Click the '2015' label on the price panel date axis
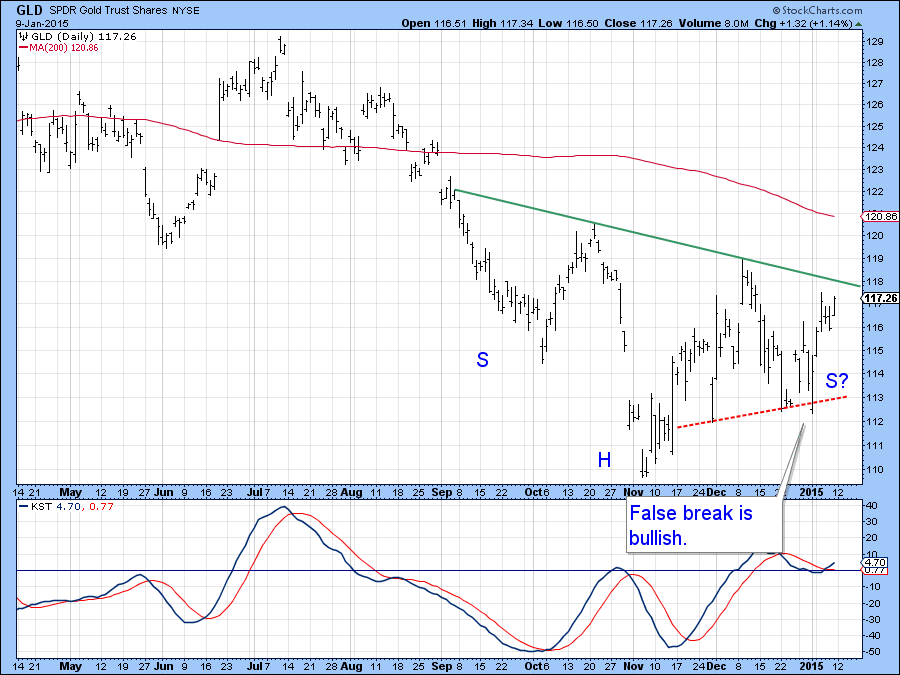The image size is (900, 675). pos(812,492)
